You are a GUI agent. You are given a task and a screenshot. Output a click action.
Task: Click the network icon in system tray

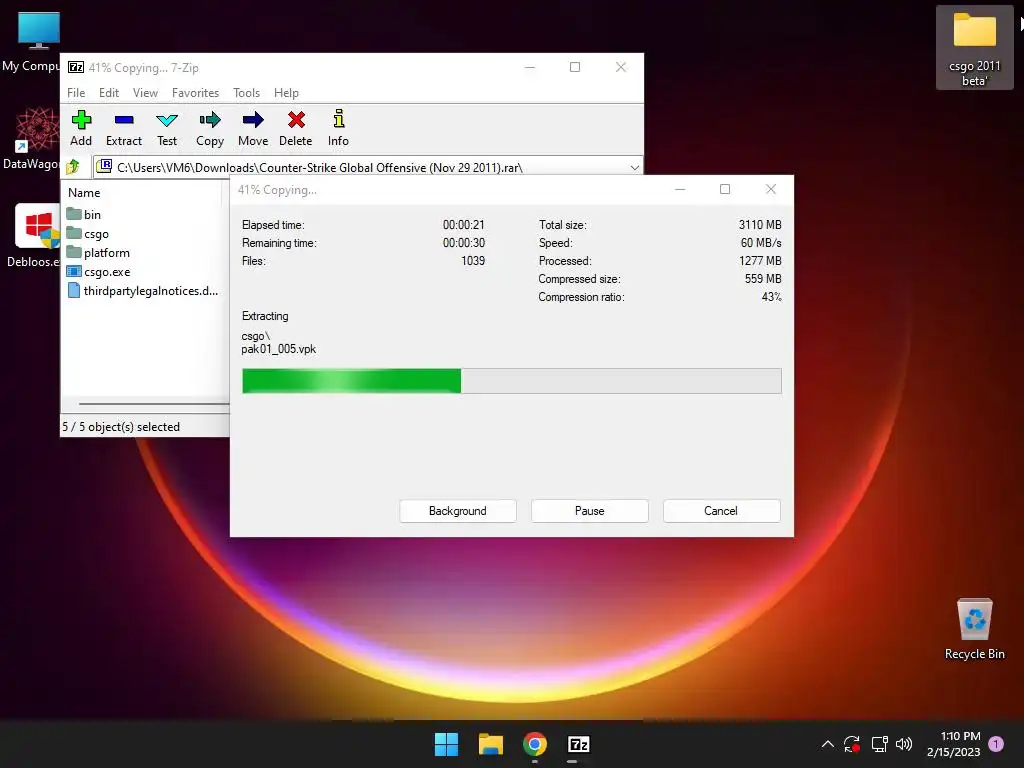879,744
